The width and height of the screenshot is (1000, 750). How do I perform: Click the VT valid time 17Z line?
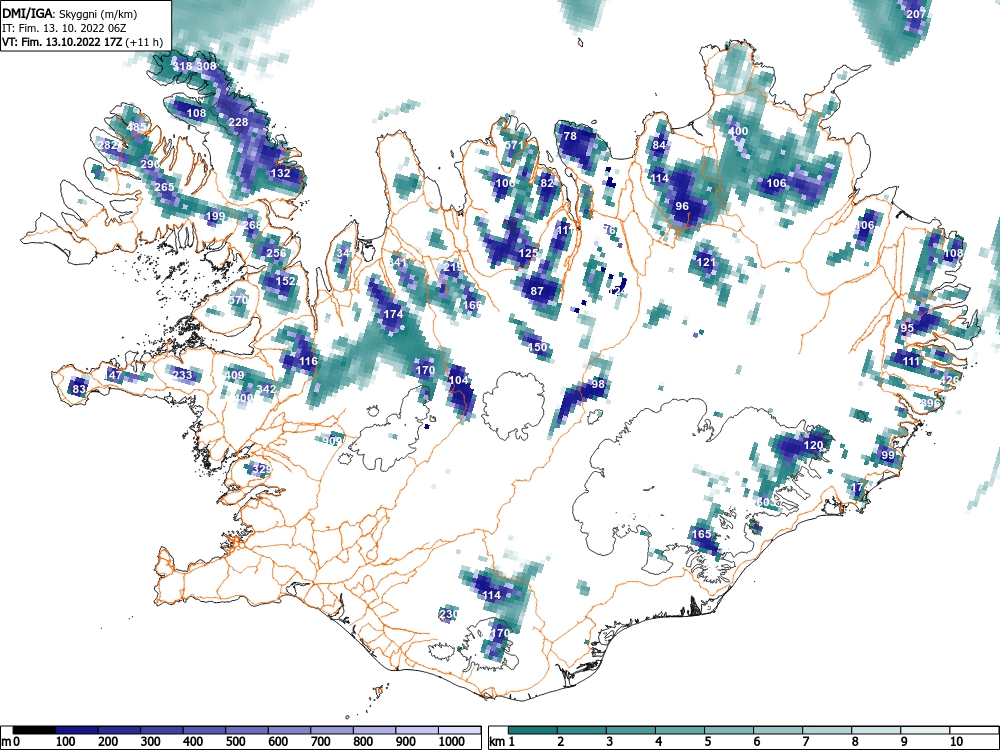point(82,42)
